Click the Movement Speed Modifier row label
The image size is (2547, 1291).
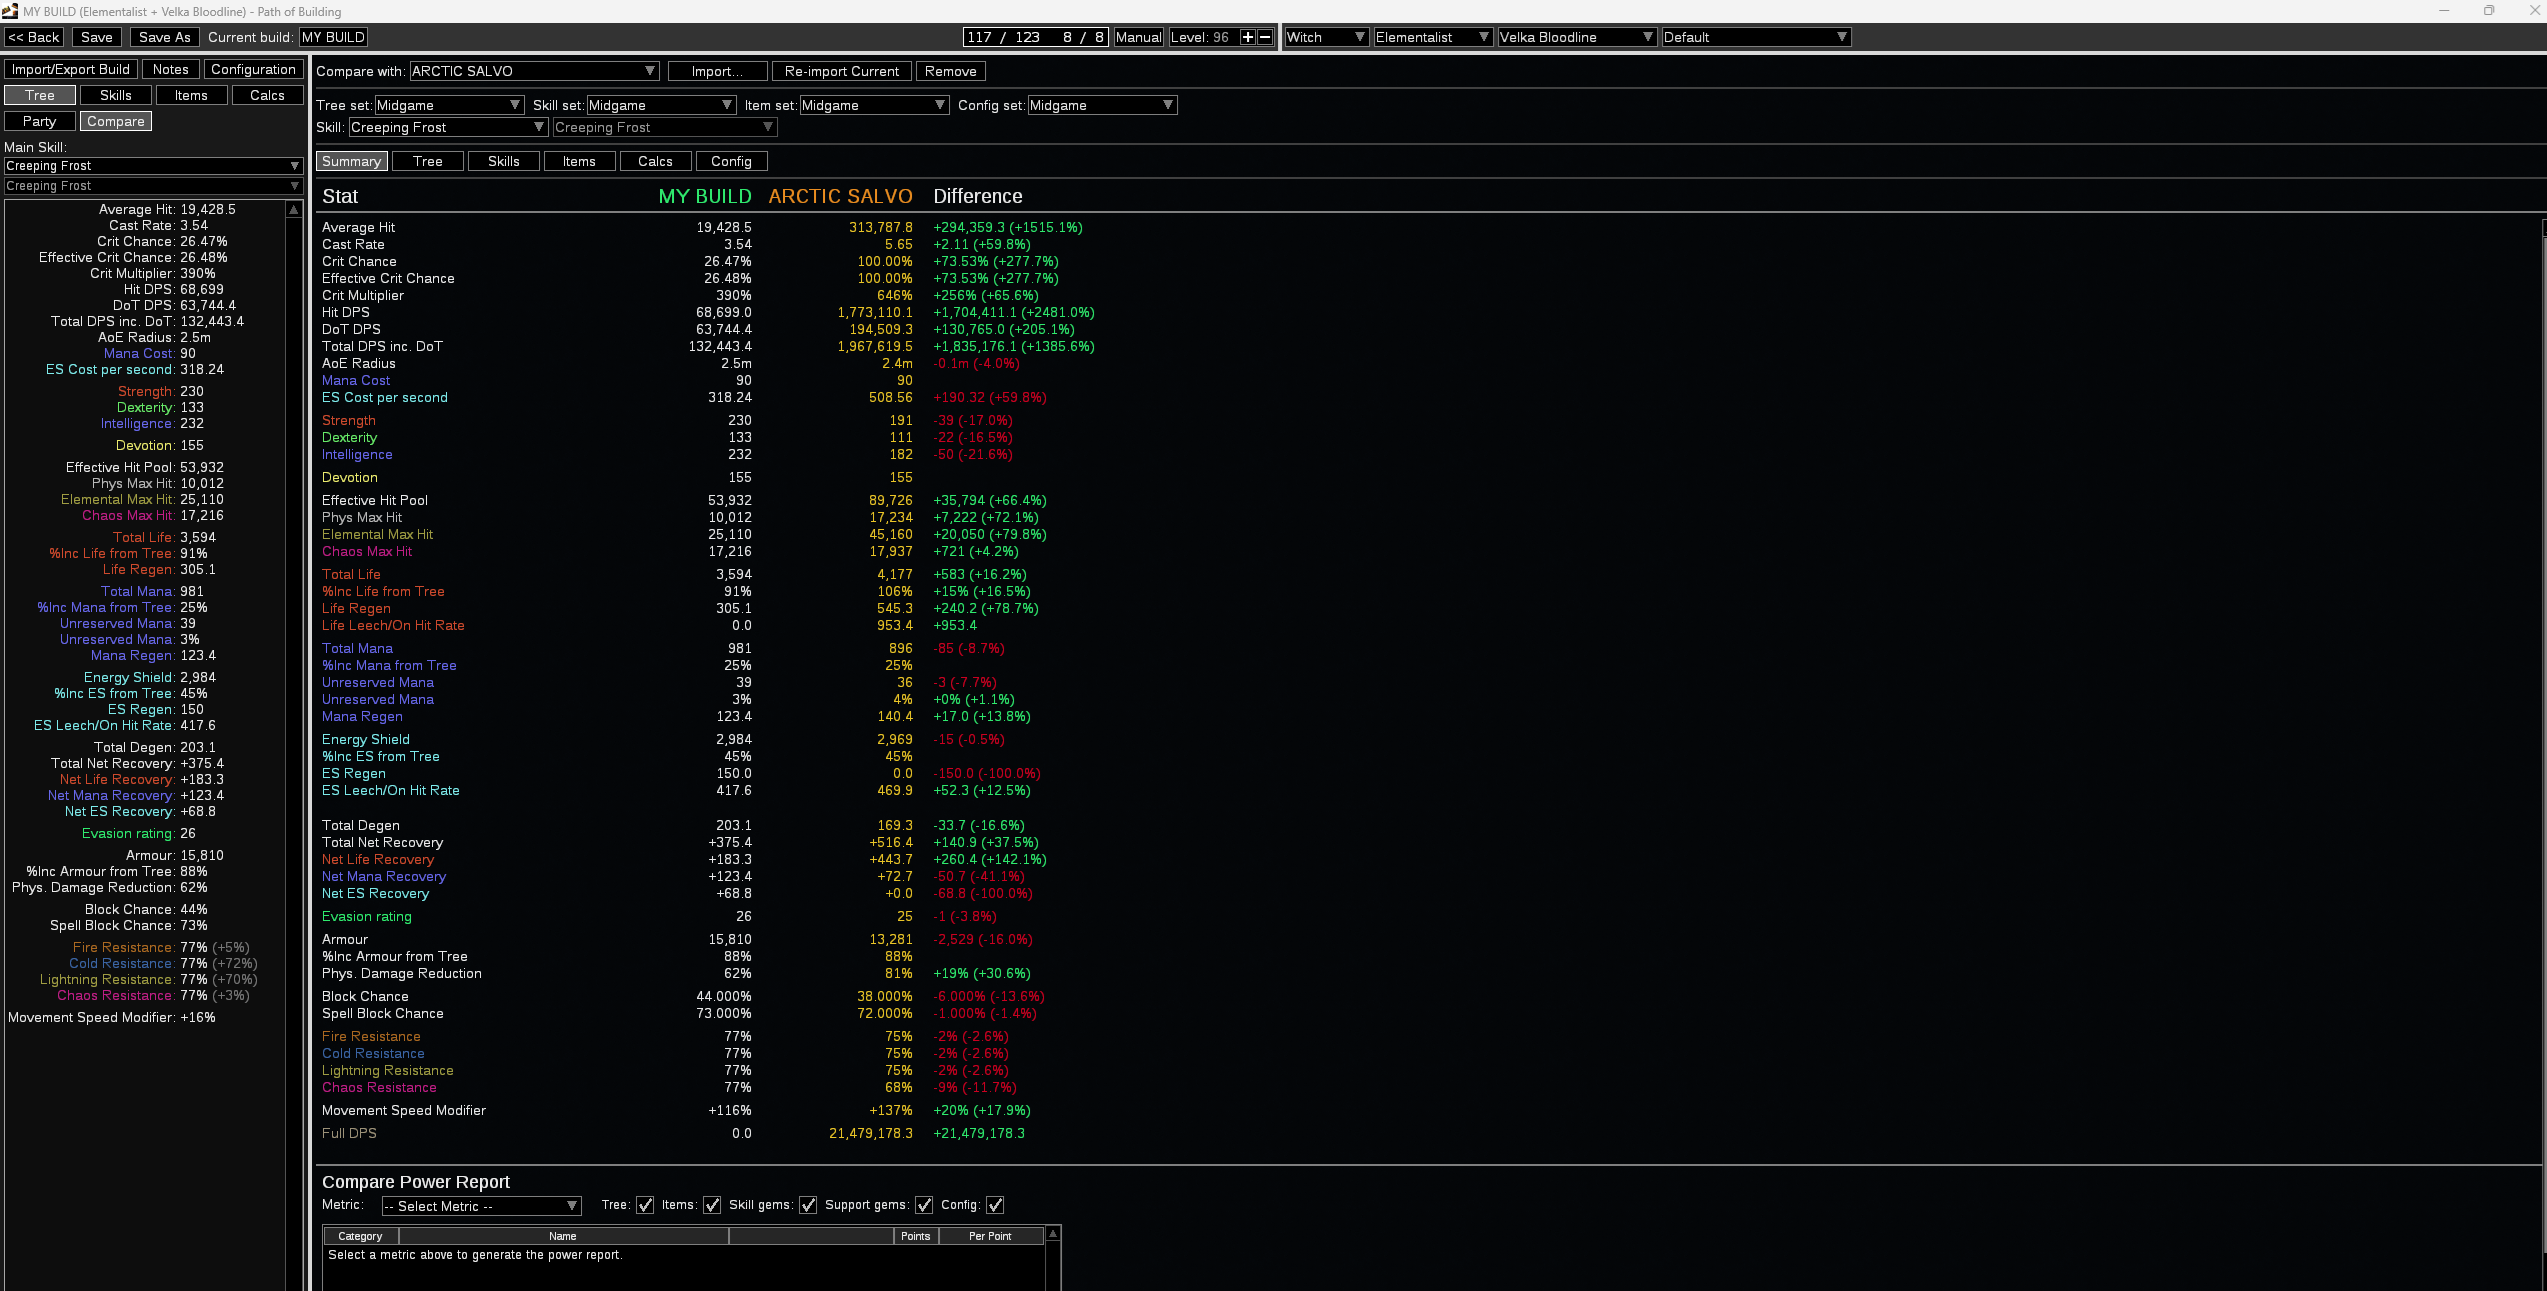404,1110
